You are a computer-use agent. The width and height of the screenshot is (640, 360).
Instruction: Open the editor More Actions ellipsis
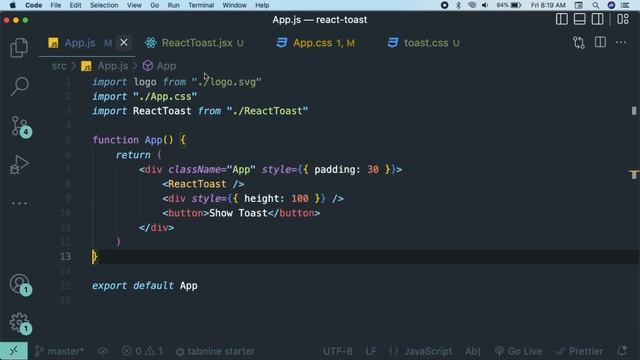coord(621,42)
